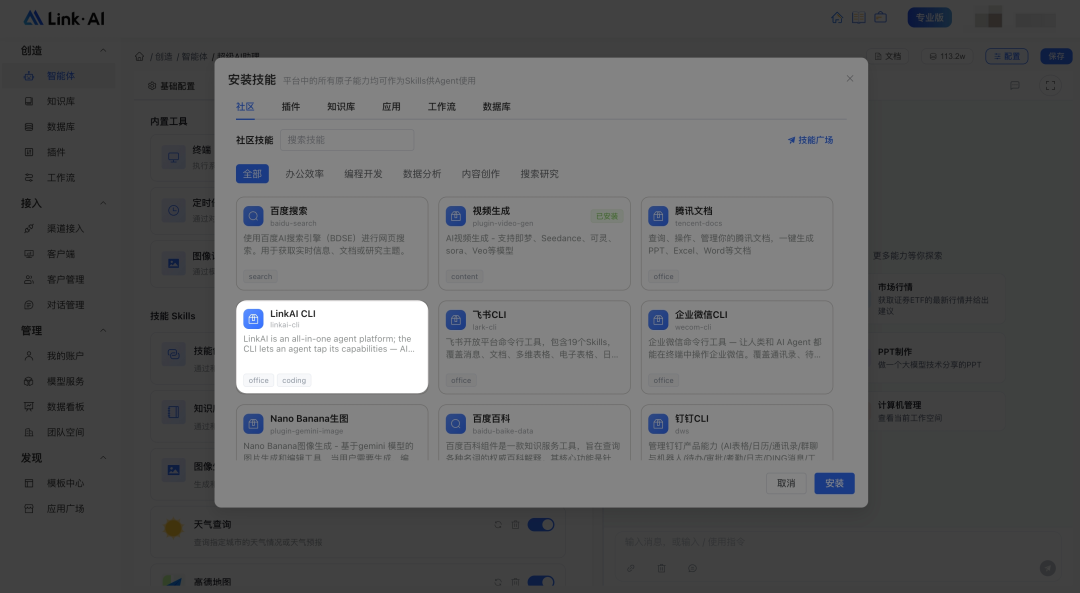Click the 专业版 badge button
1080x593 pixels.
click(929, 17)
